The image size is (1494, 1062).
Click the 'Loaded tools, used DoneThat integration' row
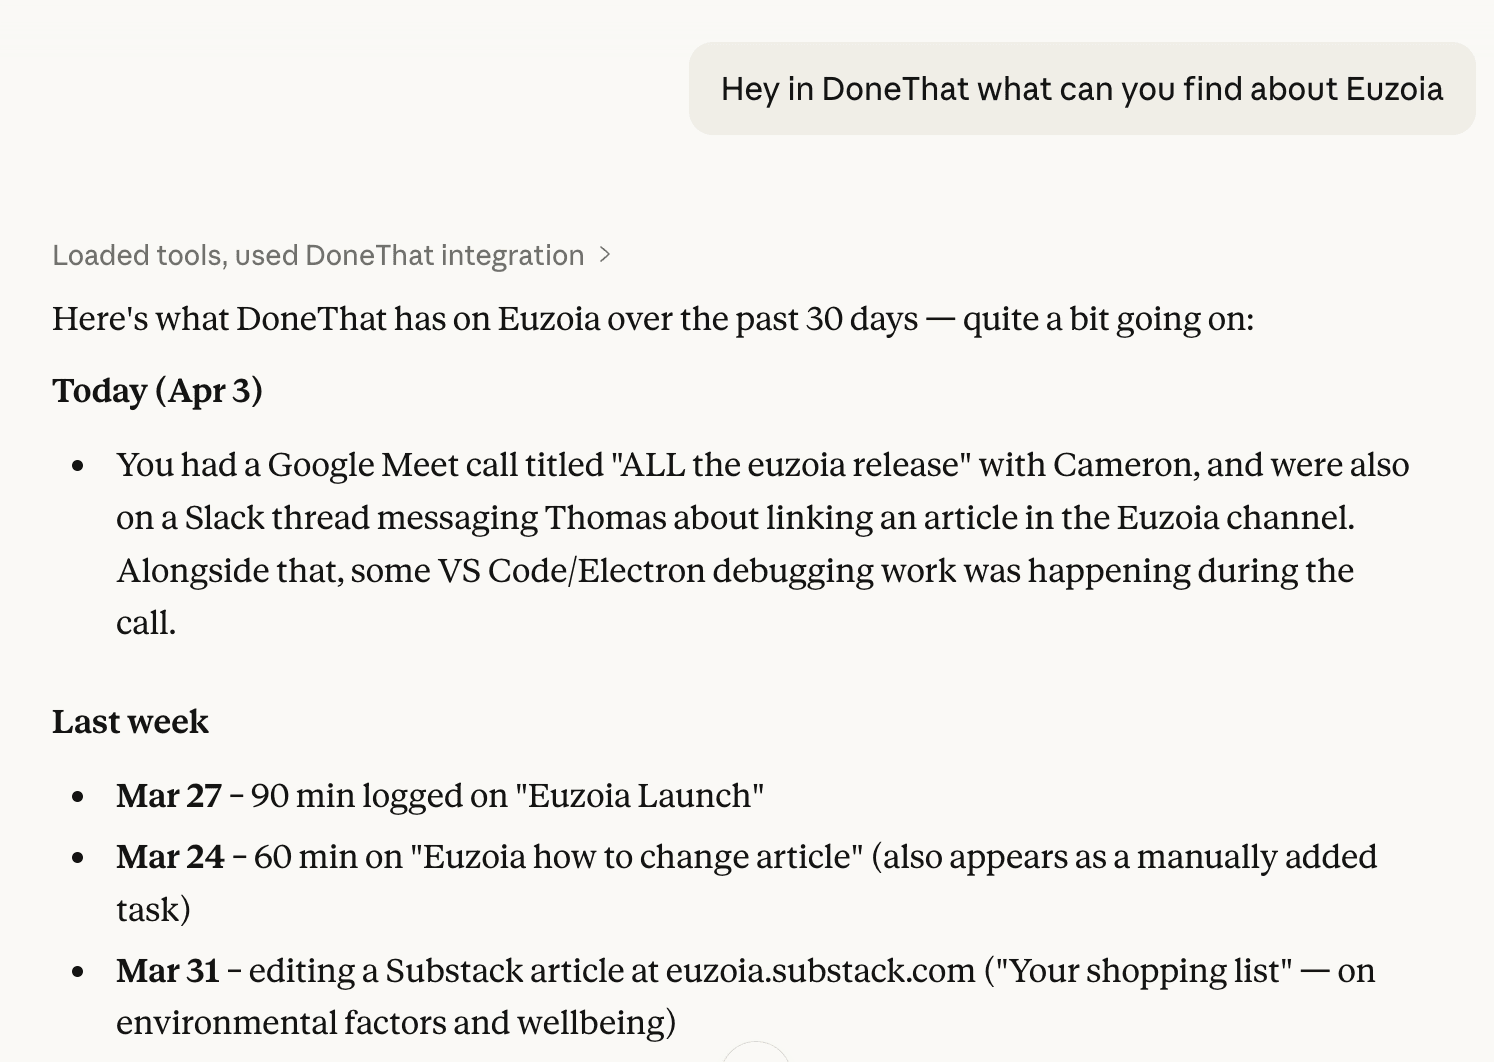[x=317, y=256]
